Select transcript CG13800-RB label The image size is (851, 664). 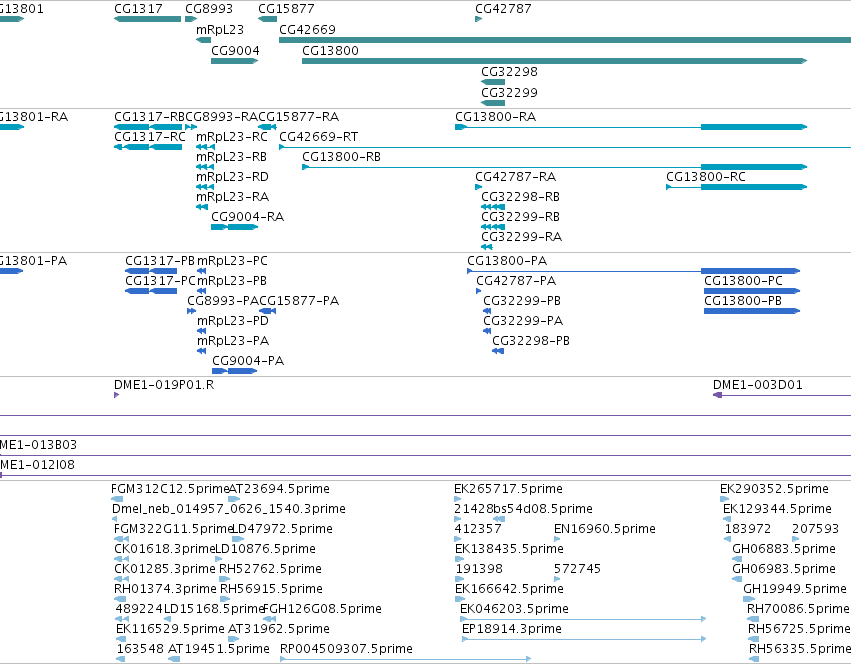pyautogui.click(x=341, y=157)
